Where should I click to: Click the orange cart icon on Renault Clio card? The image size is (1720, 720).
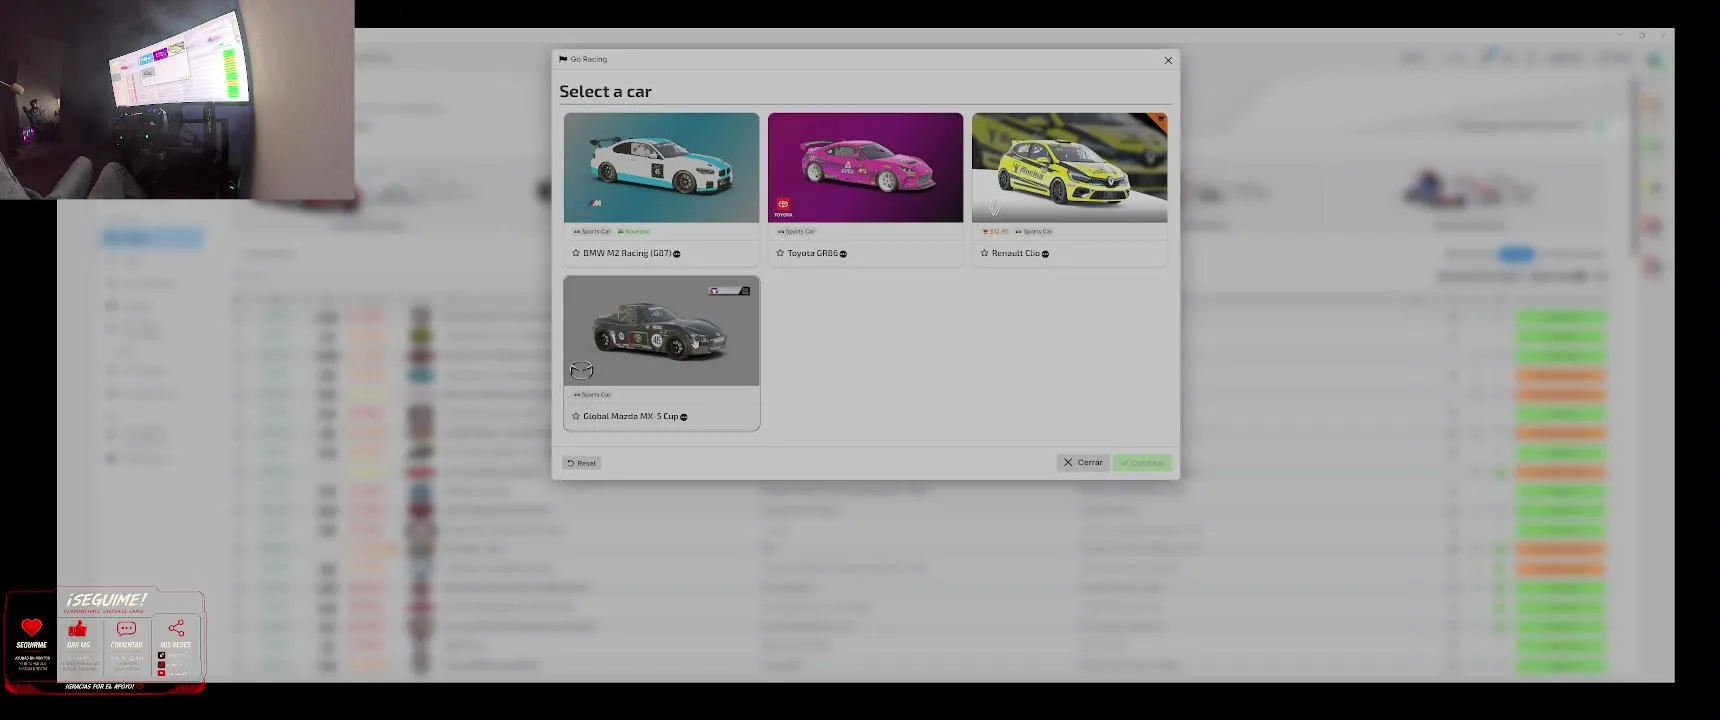[1160, 120]
